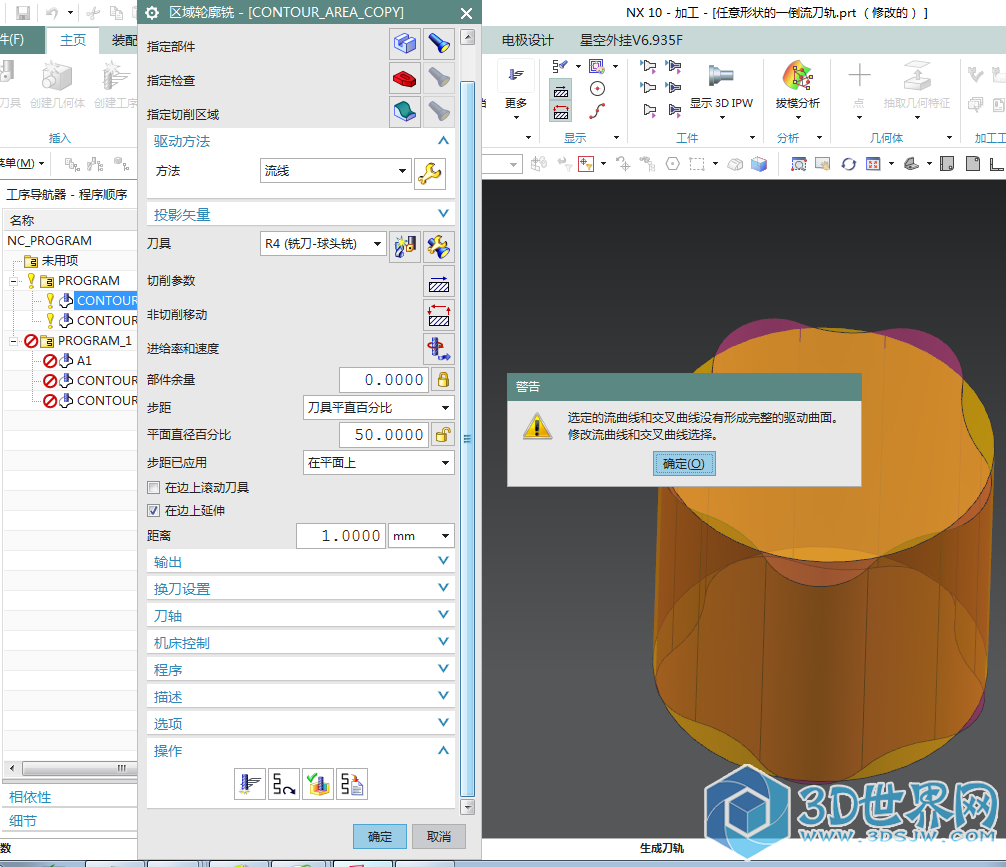
Task: Click the 距离 1.0000 value field
Action: (x=341, y=536)
